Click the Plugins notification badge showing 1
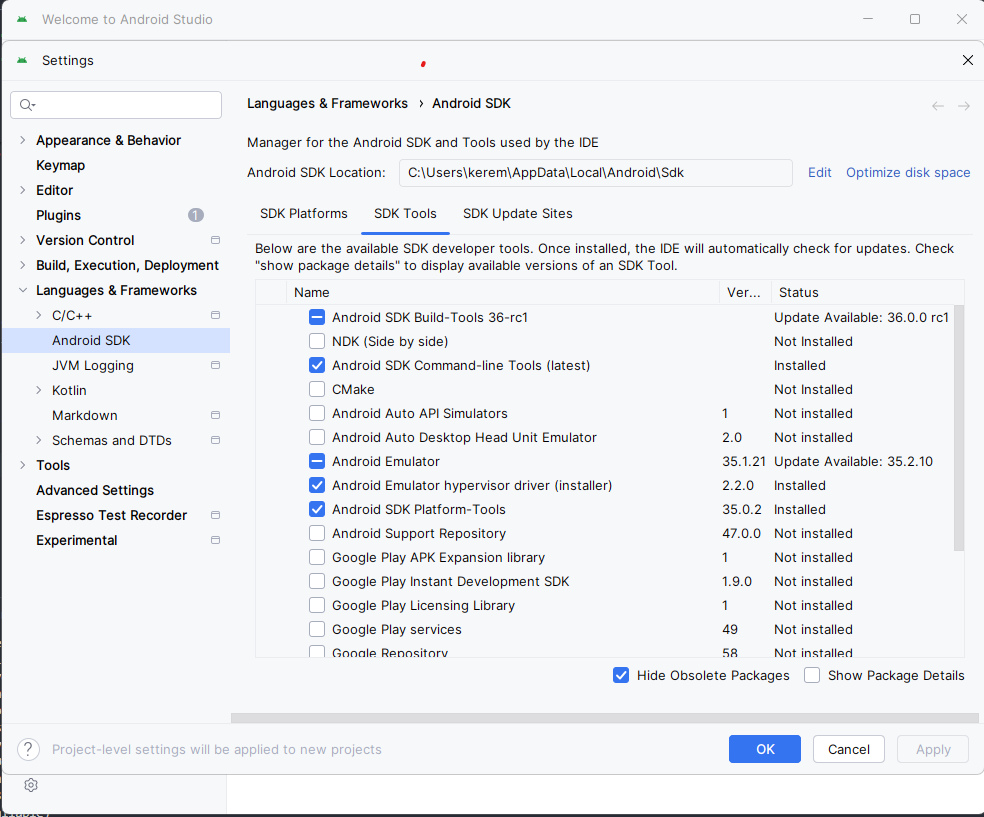This screenshot has width=984, height=817. pyautogui.click(x=195, y=215)
